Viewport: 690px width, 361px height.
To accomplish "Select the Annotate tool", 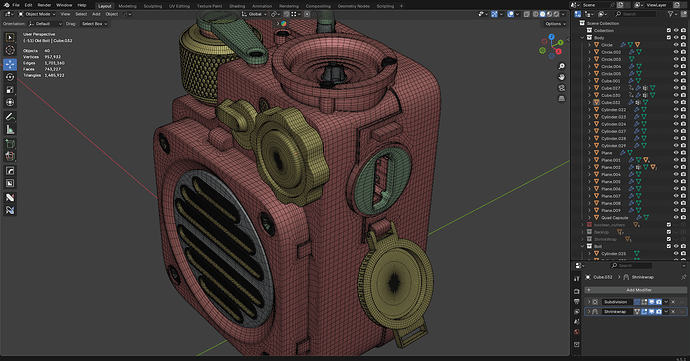I will tap(10, 117).
